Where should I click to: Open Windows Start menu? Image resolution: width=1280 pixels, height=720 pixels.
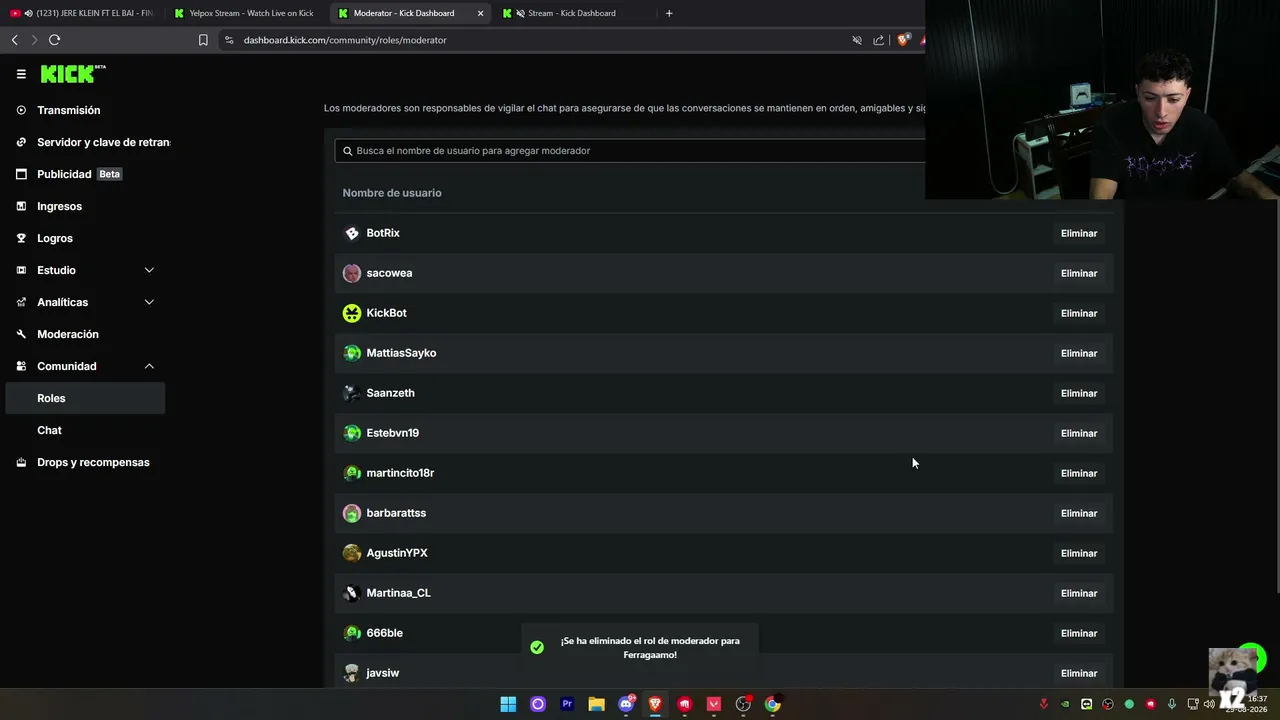508,704
